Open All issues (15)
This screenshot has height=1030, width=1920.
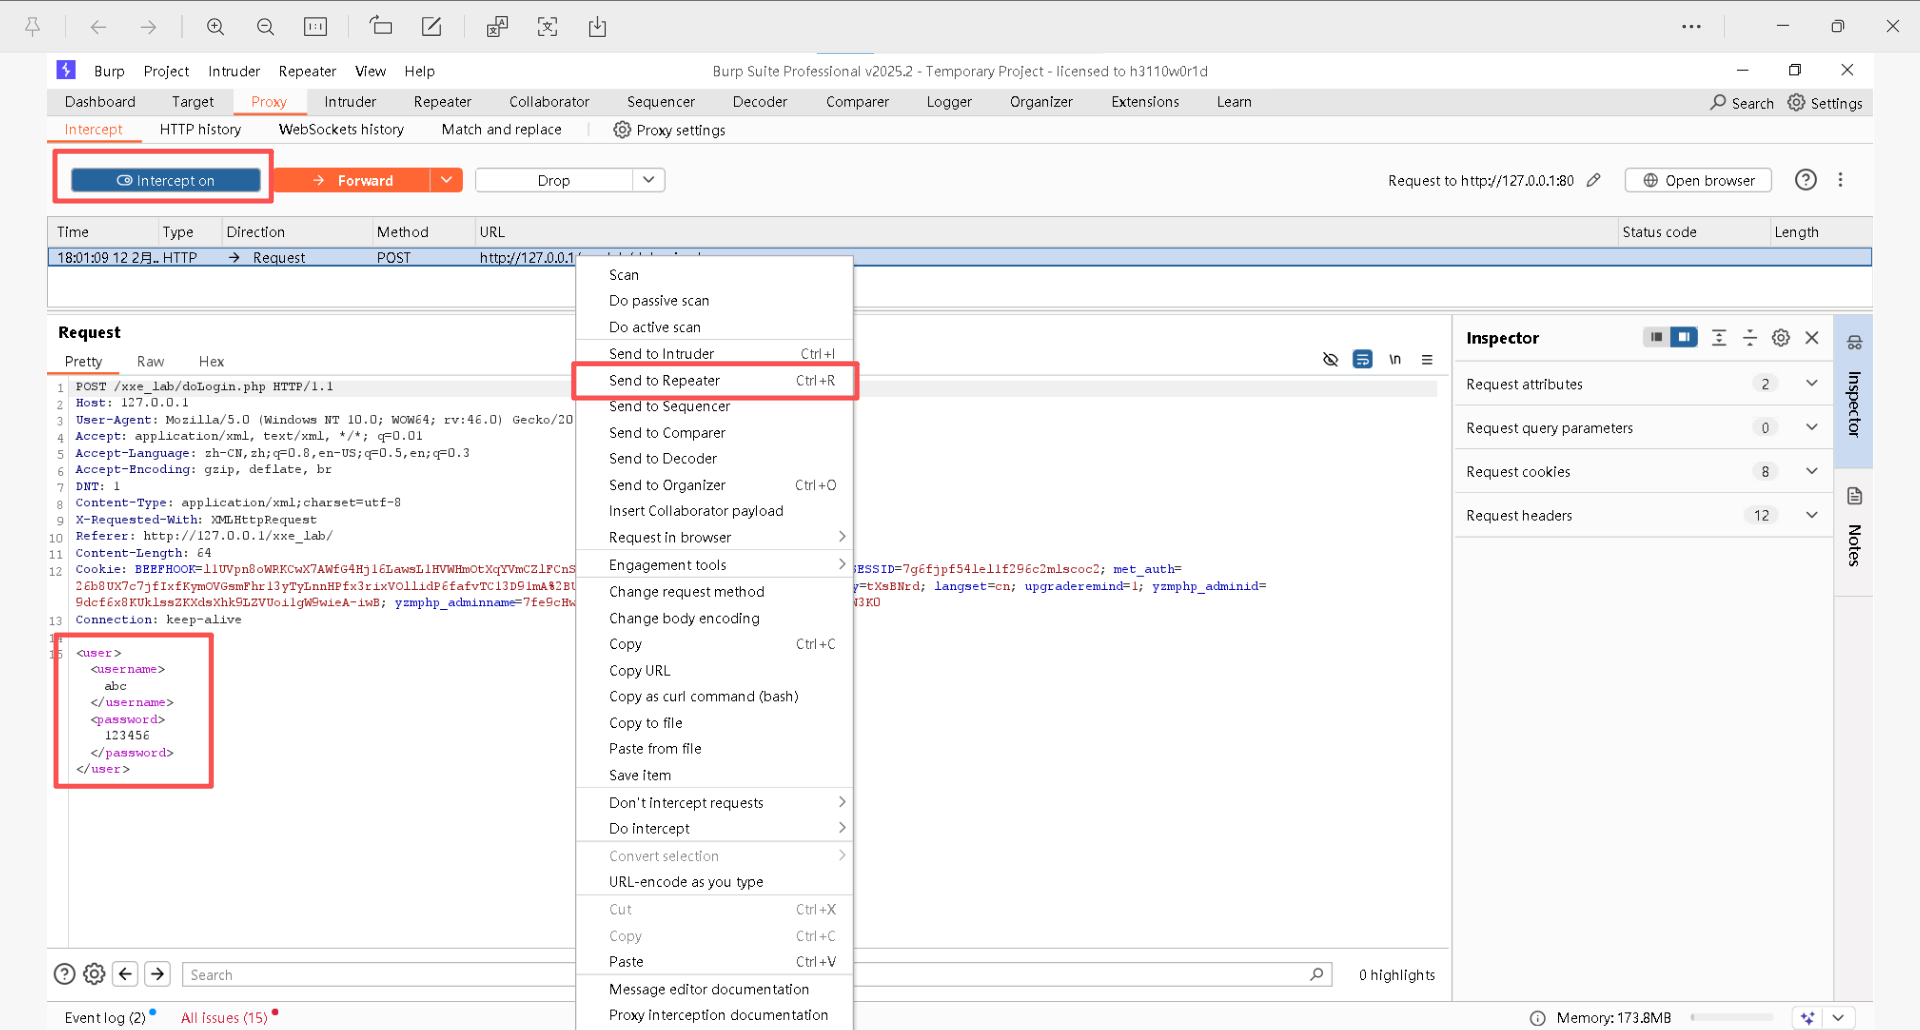[x=224, y=1018]
